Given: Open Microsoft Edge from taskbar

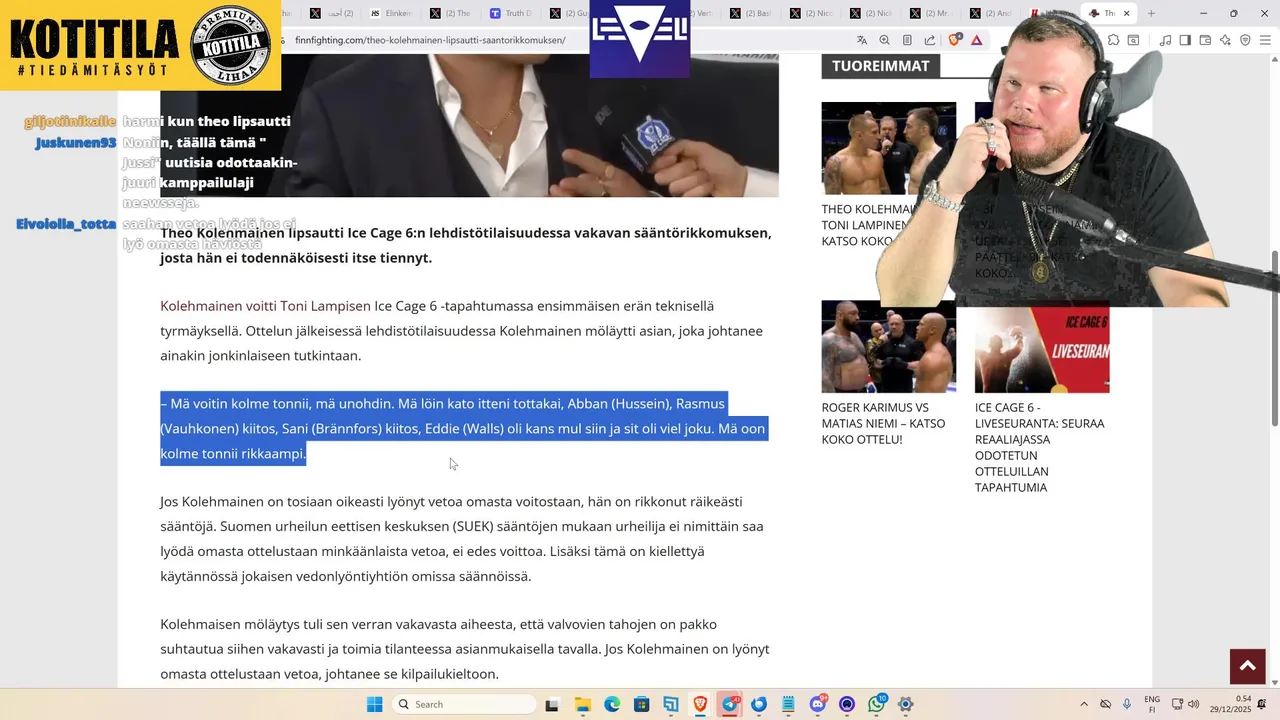Looking at the screenshot, I should tap(611, 704).
